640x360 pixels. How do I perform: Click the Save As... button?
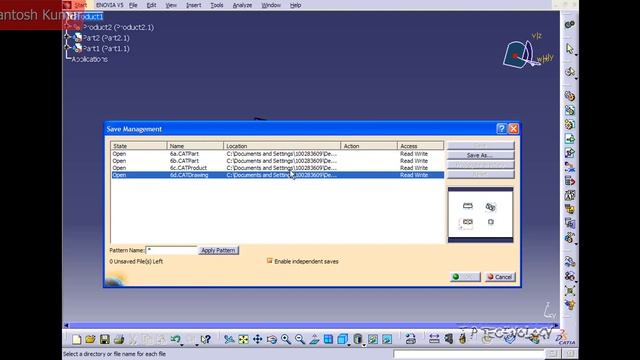(x=480, y=155)
